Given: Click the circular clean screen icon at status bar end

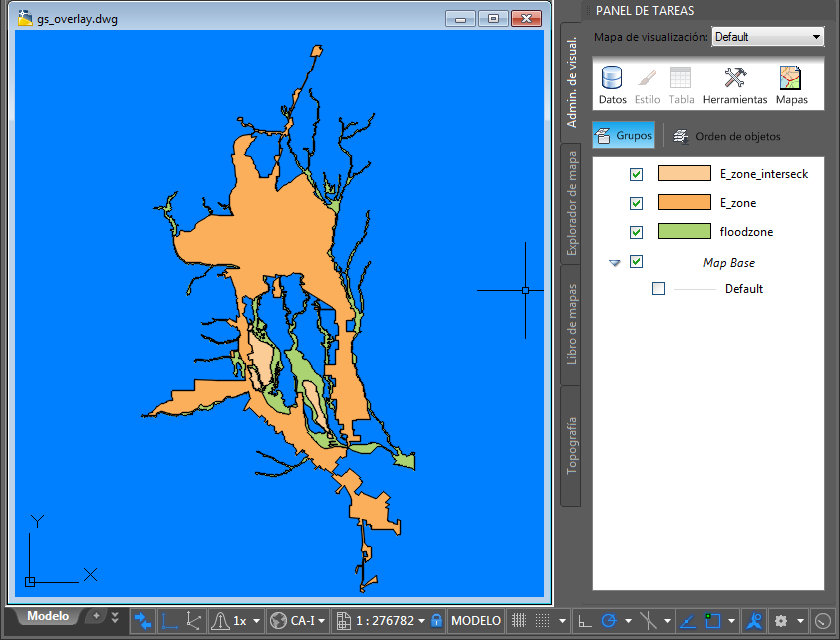Looking at the screenshot, I should (822, 621).
